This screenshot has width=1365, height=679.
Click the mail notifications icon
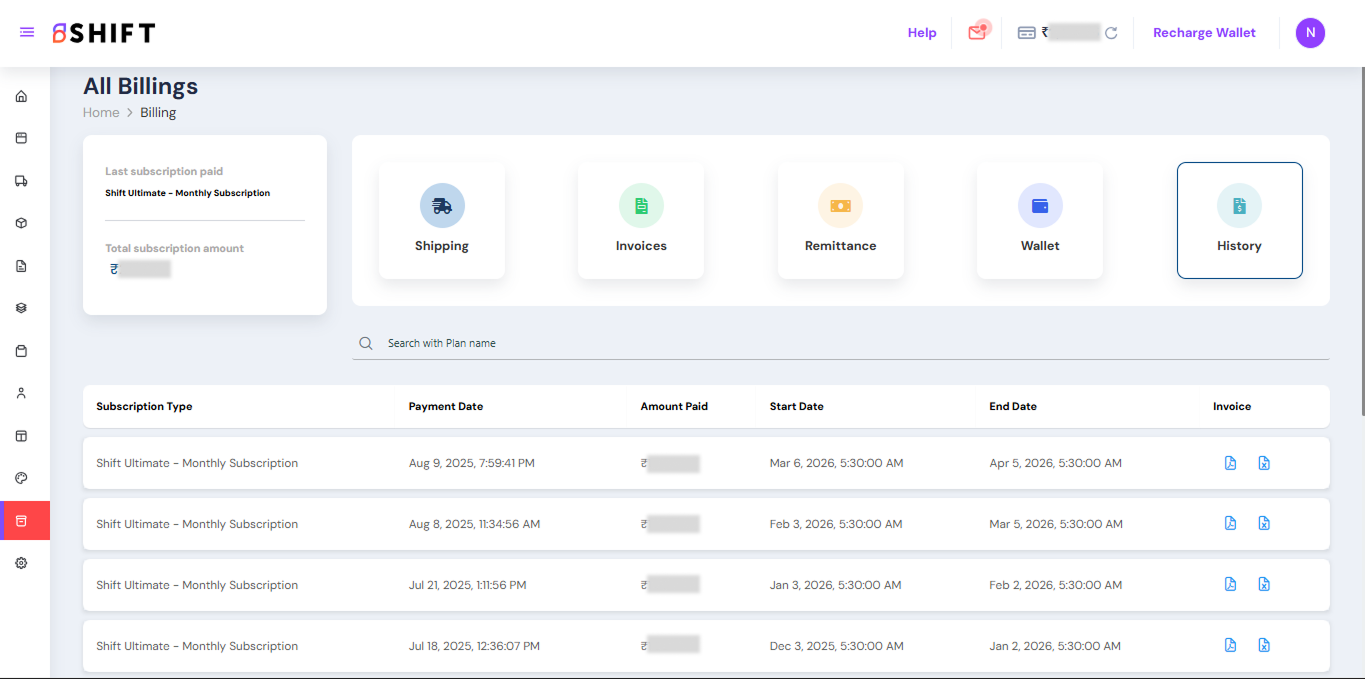coord(977,33)
